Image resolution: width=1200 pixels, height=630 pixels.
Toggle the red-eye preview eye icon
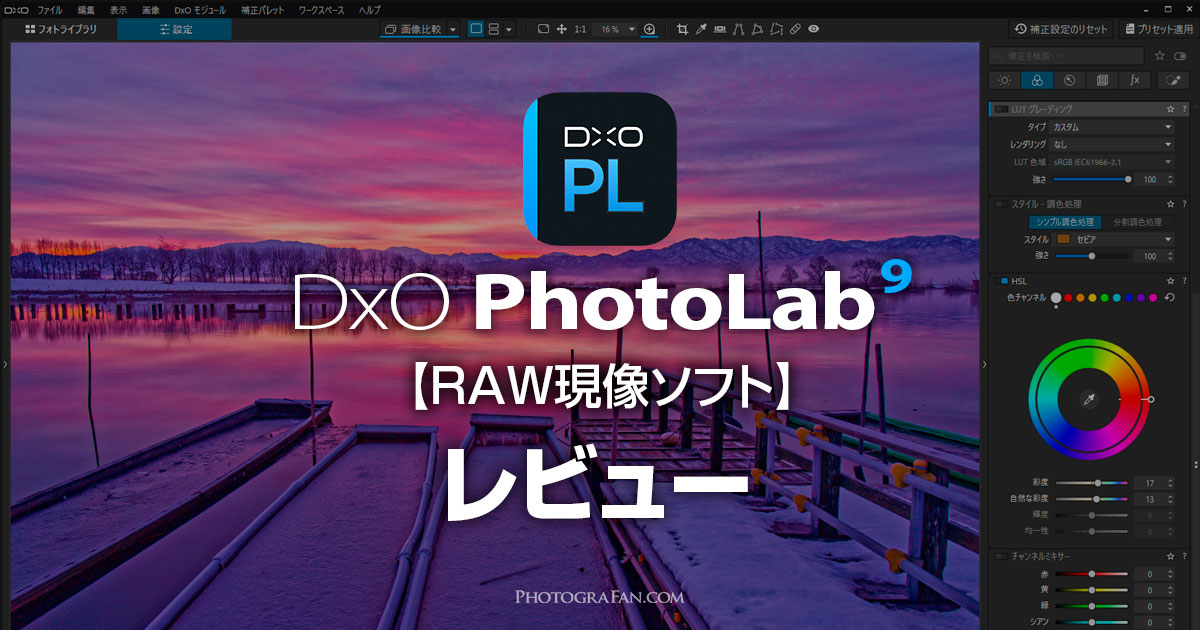pos(814,29)
